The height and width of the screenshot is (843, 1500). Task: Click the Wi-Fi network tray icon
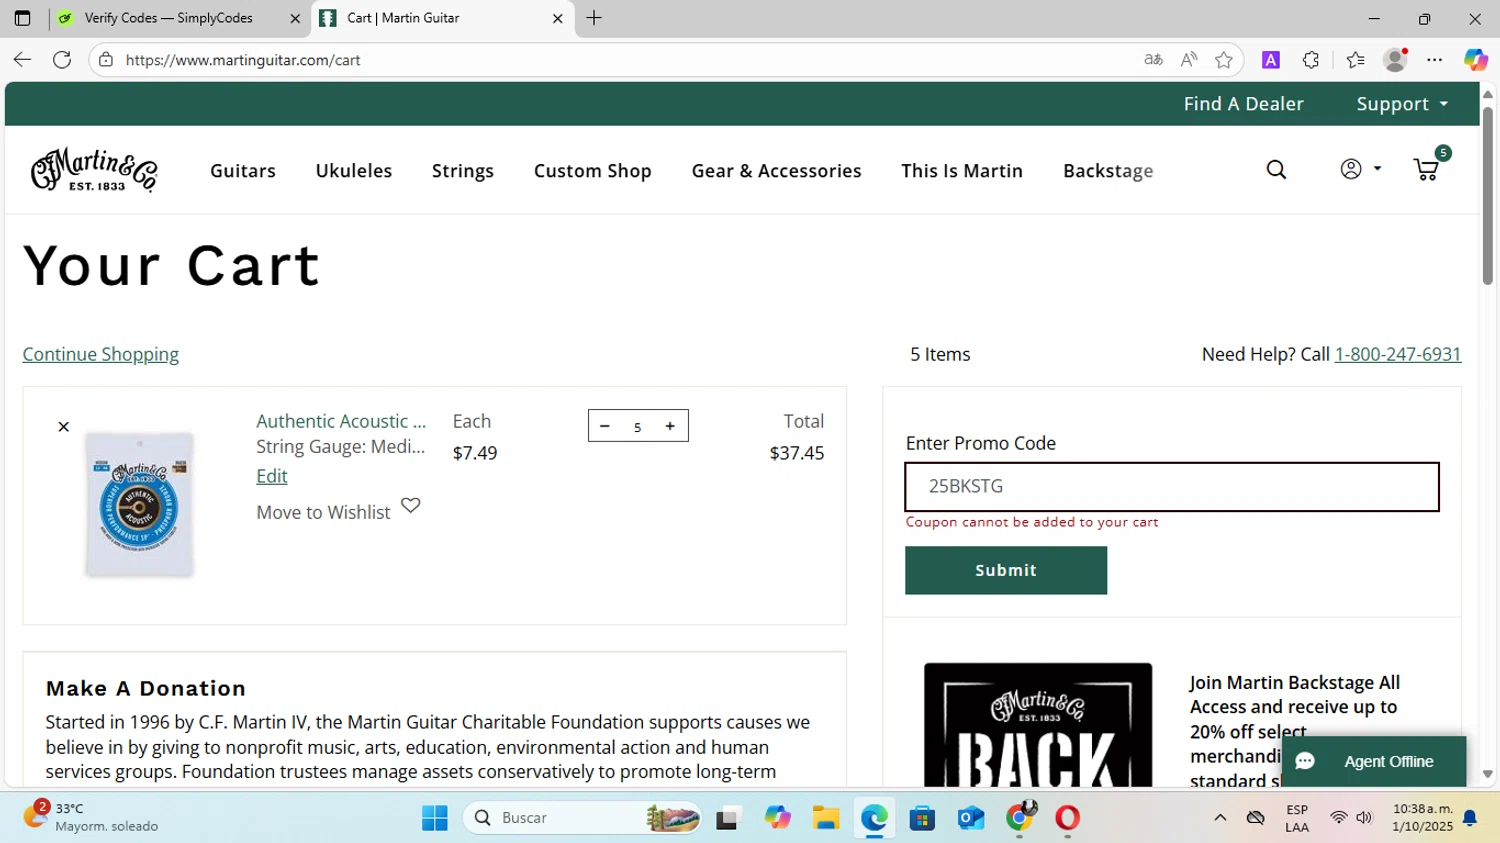[x=1339, y=818]
